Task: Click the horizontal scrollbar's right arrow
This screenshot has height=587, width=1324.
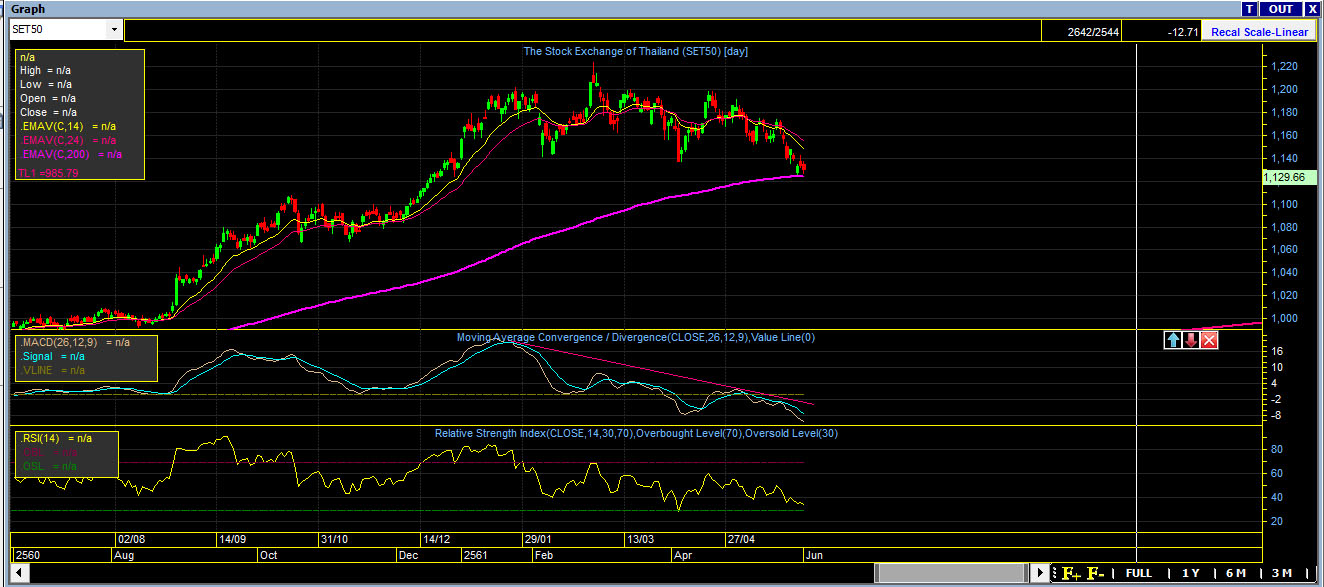Action: (1041, 573)
